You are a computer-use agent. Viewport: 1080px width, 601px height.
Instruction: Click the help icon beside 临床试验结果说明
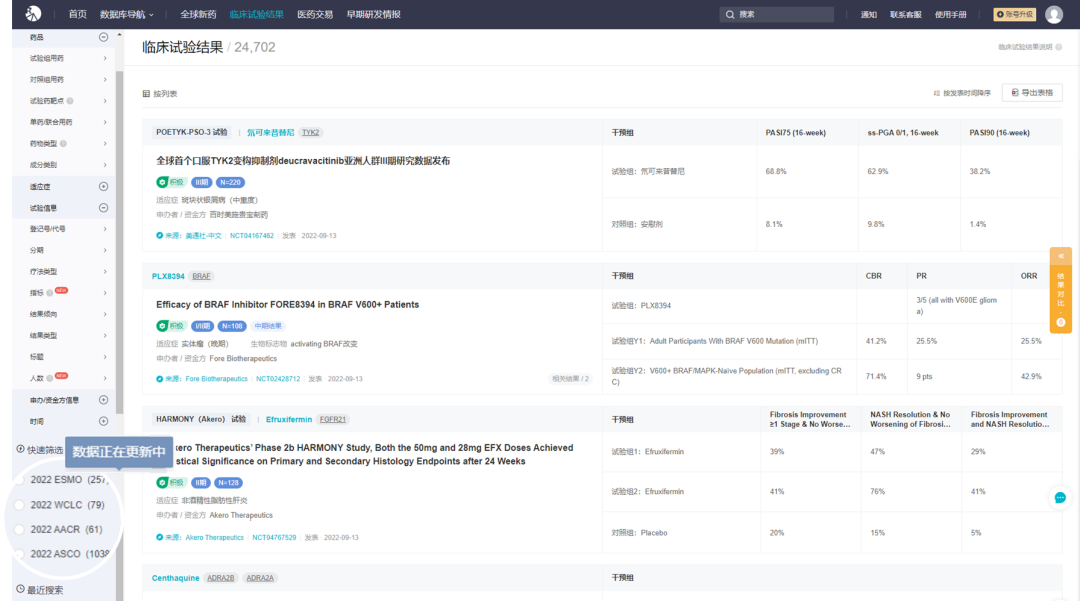pyautogui.click(x=1059, y=47)
